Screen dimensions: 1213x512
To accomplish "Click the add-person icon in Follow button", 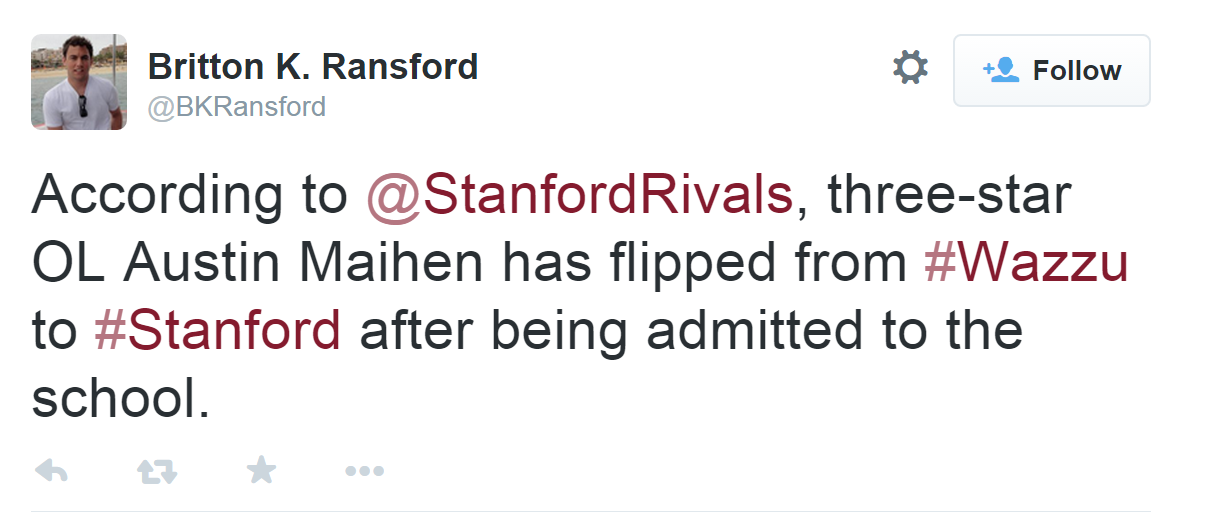I will coord(1000,70).
